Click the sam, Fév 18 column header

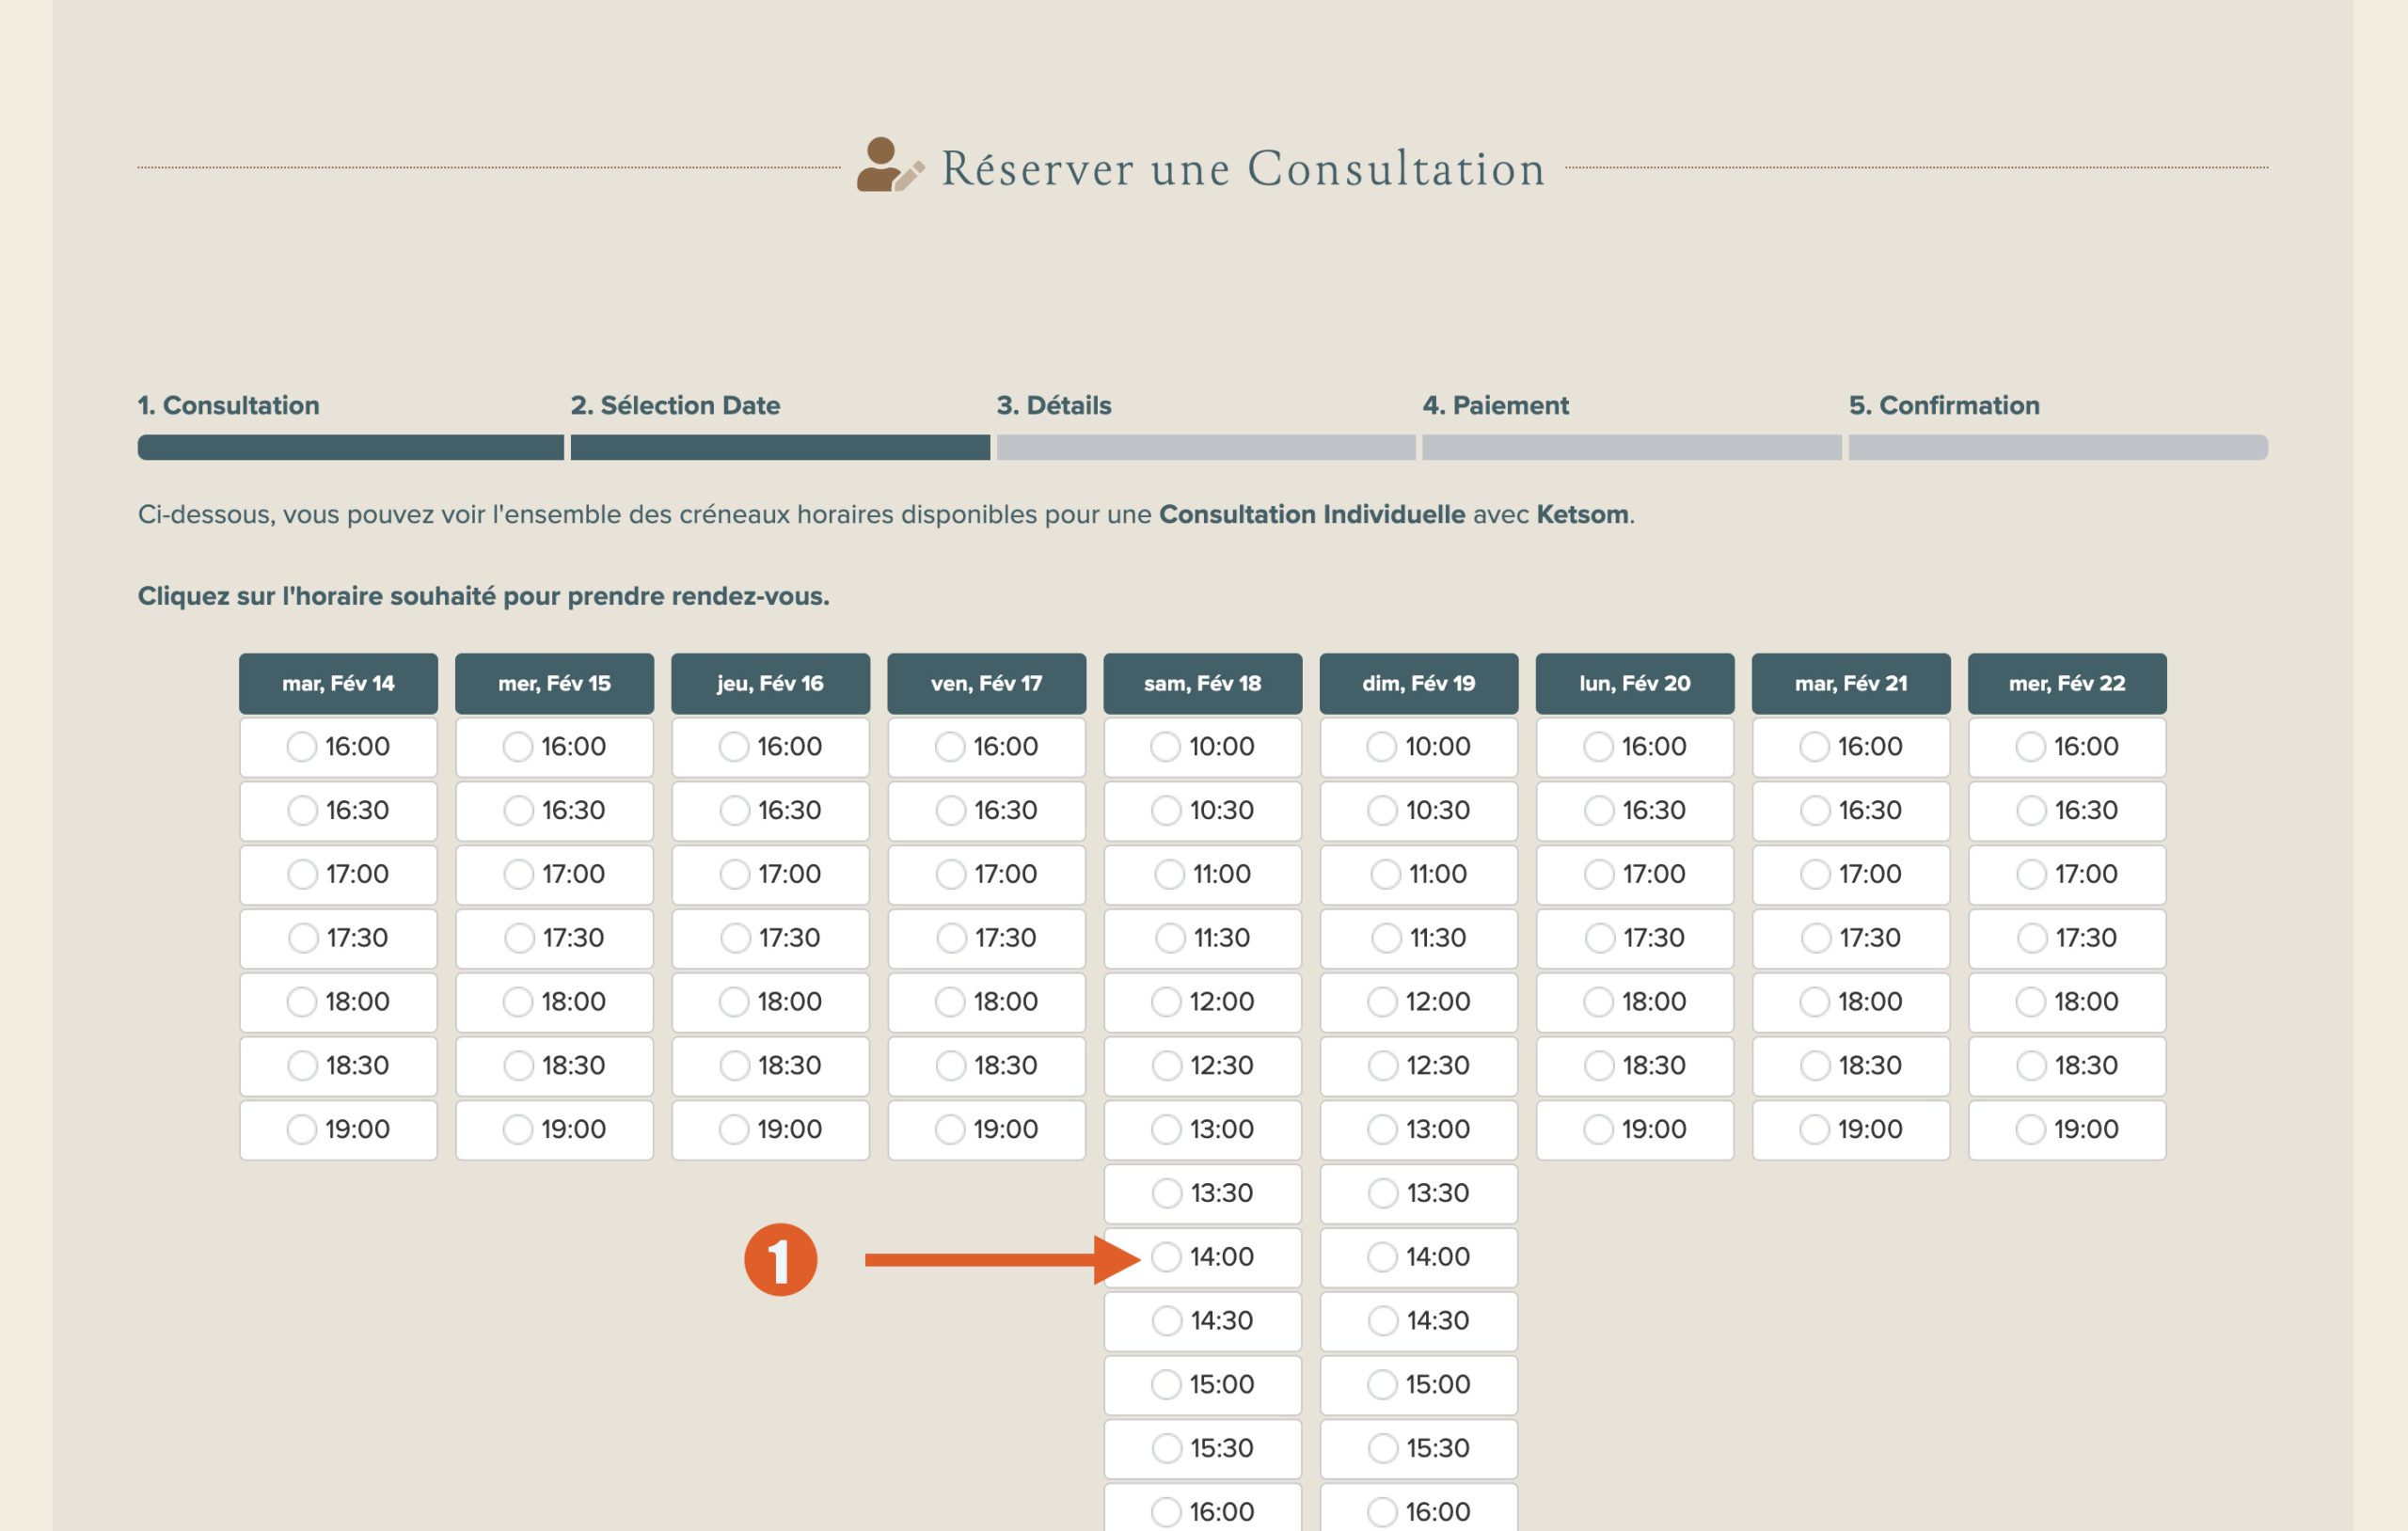tap(1203, 684)
